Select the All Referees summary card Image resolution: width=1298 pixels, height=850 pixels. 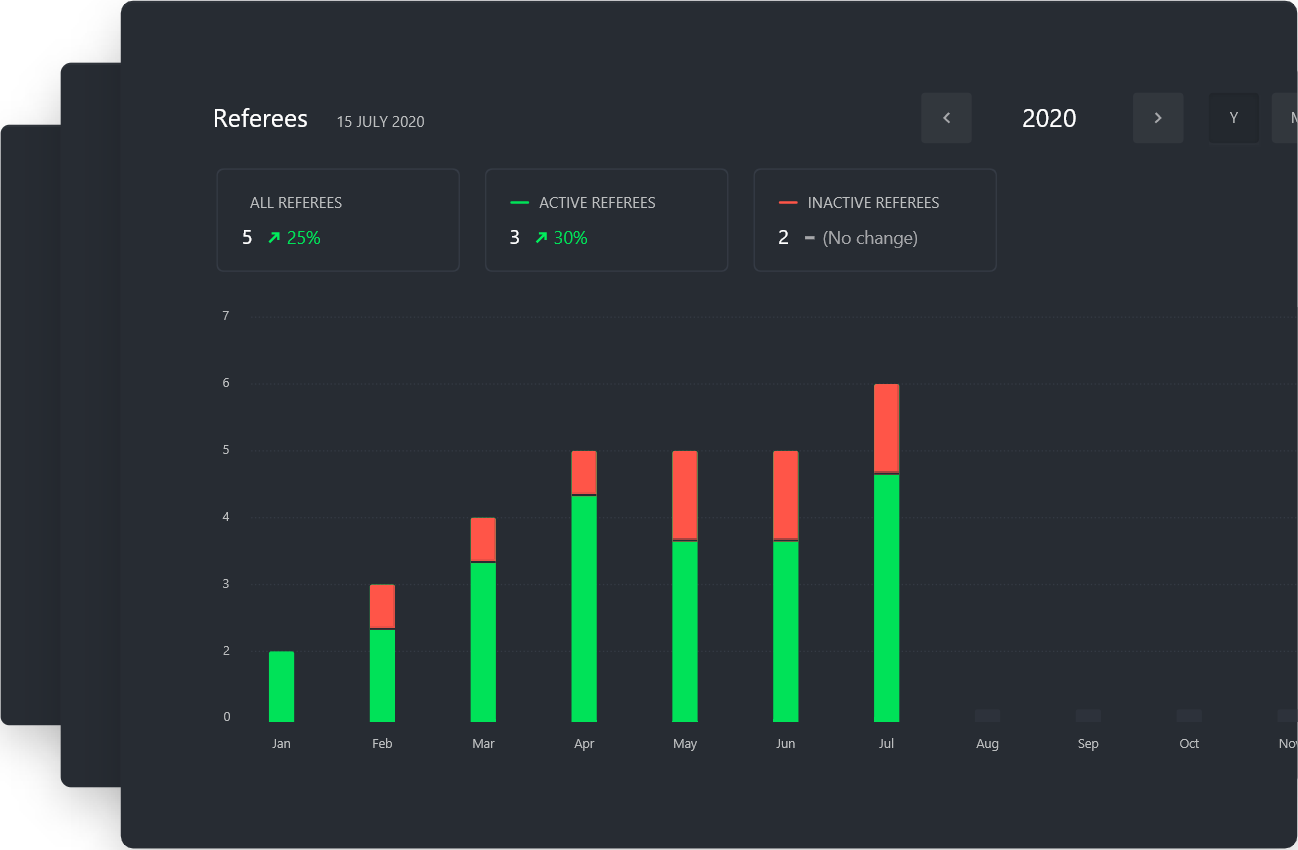pyautogui.click(x=338, y=220)
